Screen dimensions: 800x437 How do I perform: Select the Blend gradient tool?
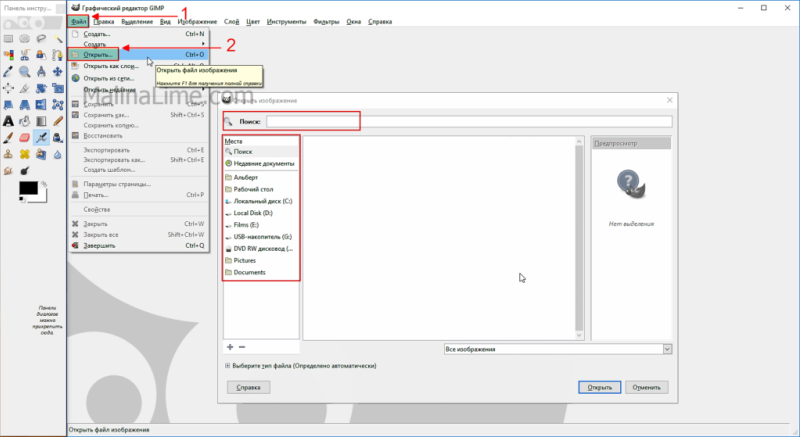pos(41,121)
